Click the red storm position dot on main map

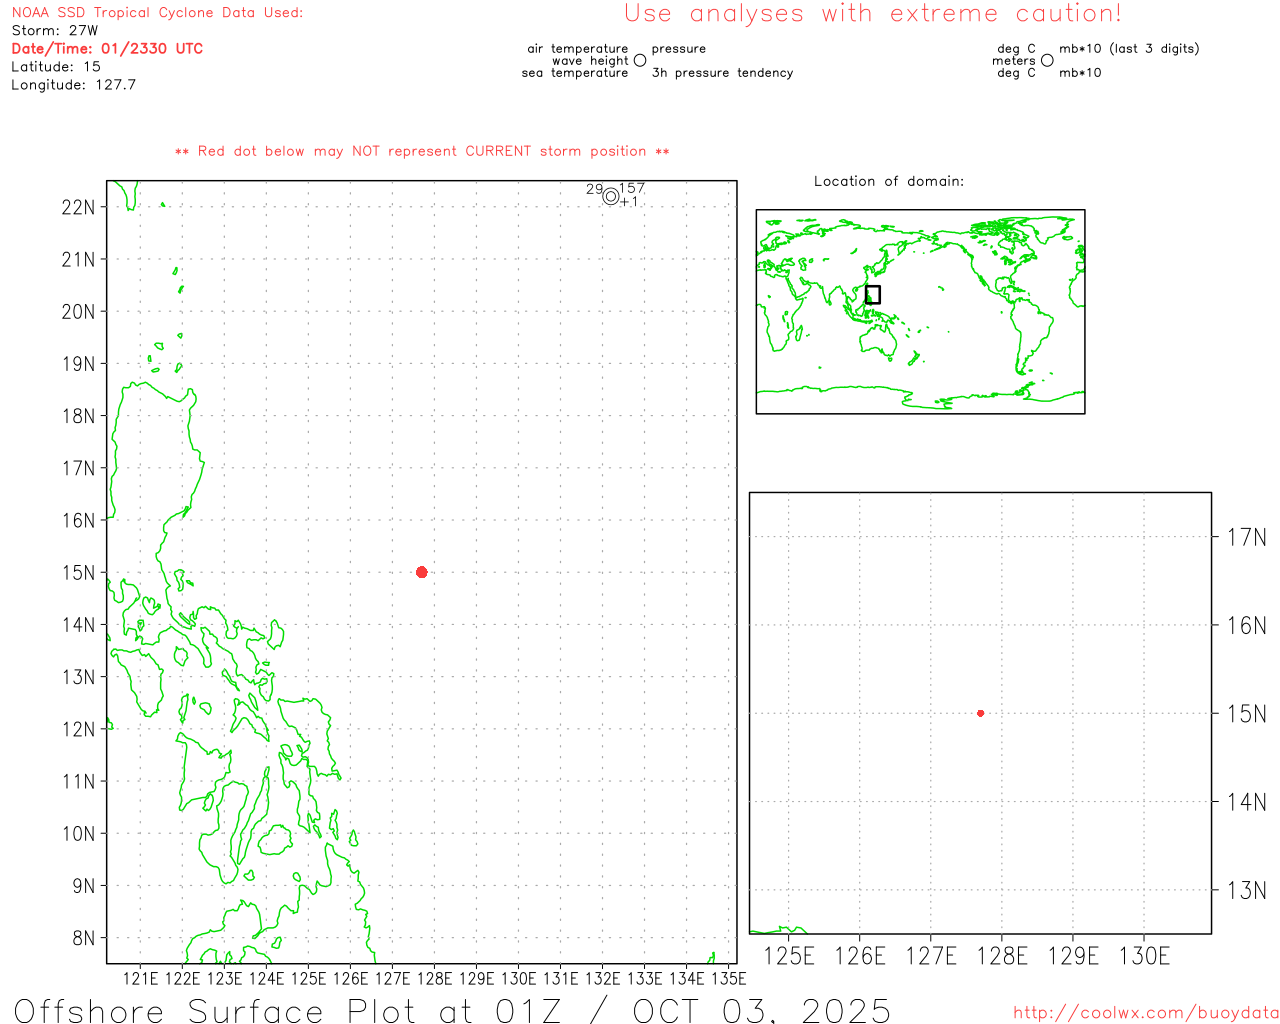point(421,572)
